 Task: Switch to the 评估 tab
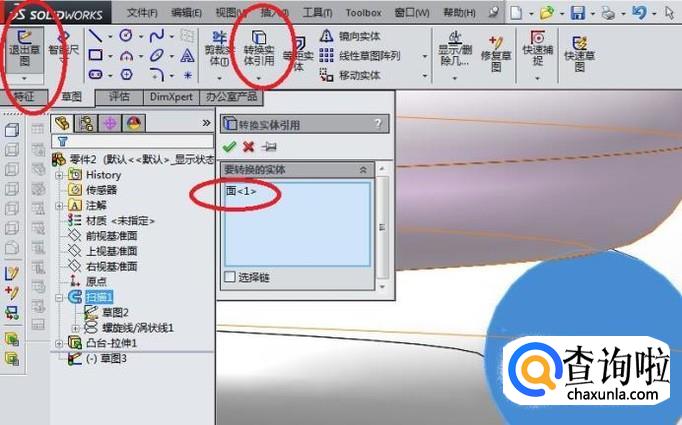click(119, 97)
